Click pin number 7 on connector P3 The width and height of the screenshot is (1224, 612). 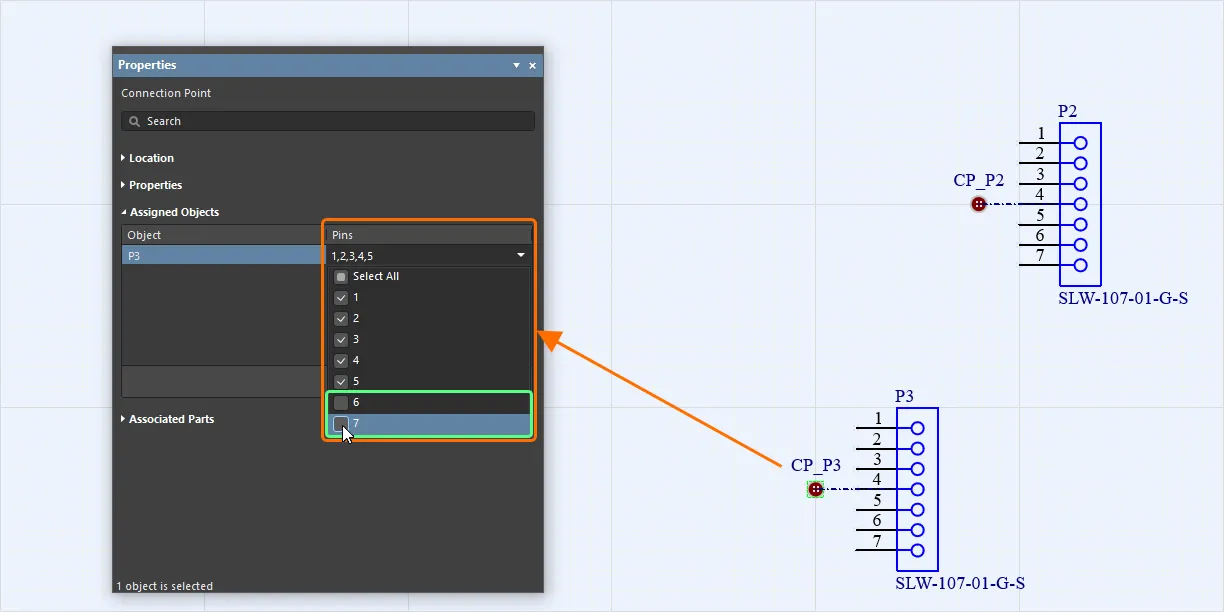(878, 541)
